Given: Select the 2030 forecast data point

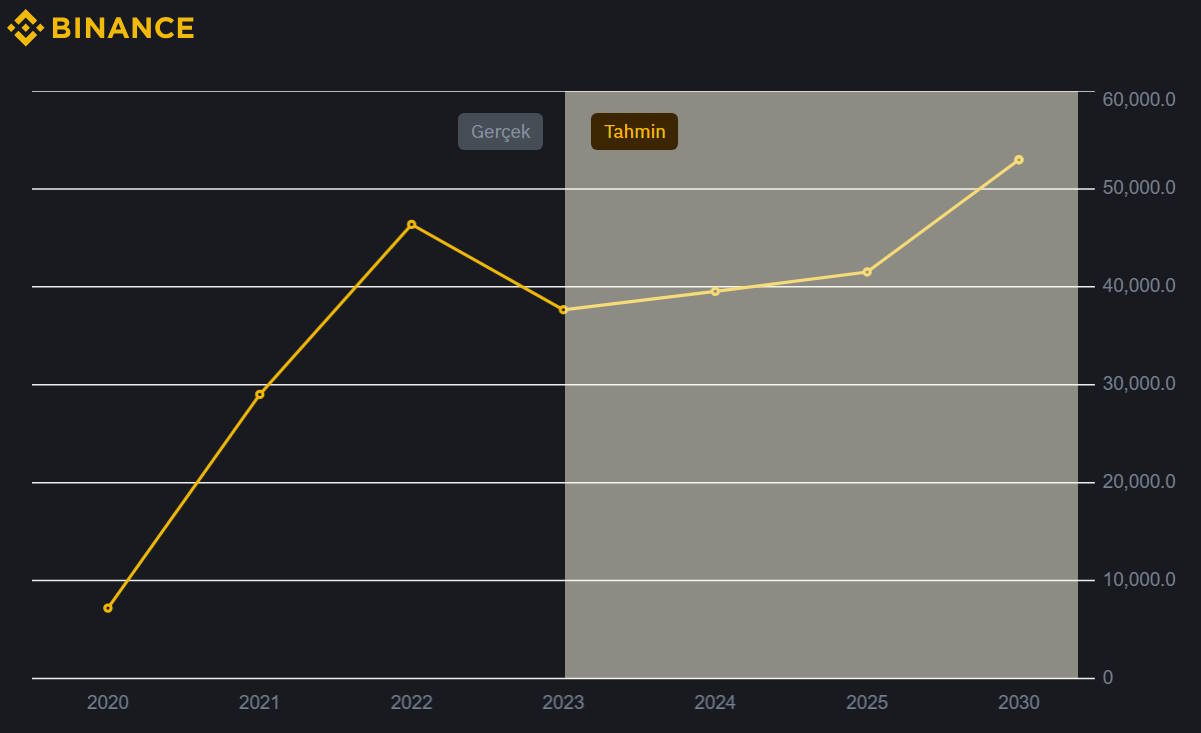Looking at the screenshot, I should 1019,159.
